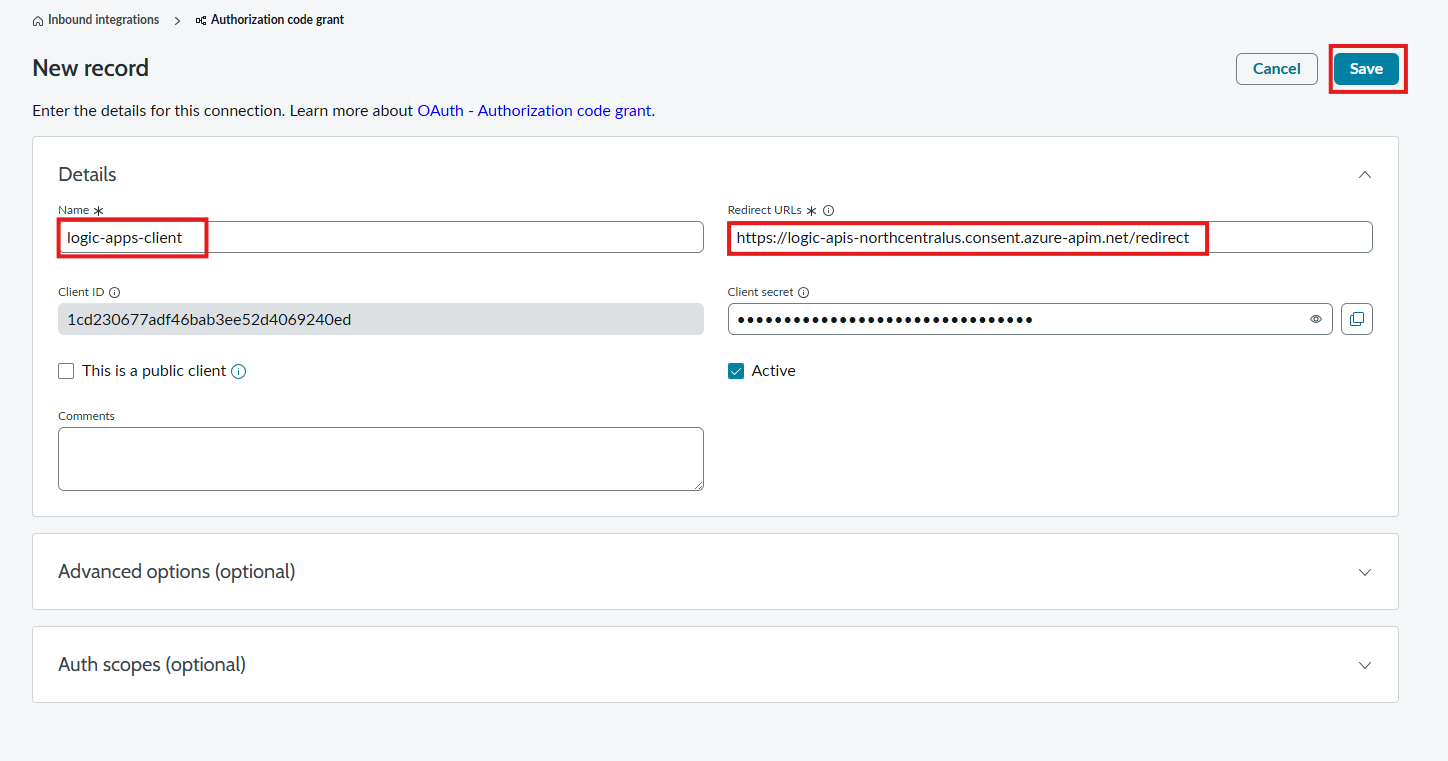The width and height of the screenshot is (1448, 761).
Task: Cancel creating the new record
Action: coord(1276,68)
